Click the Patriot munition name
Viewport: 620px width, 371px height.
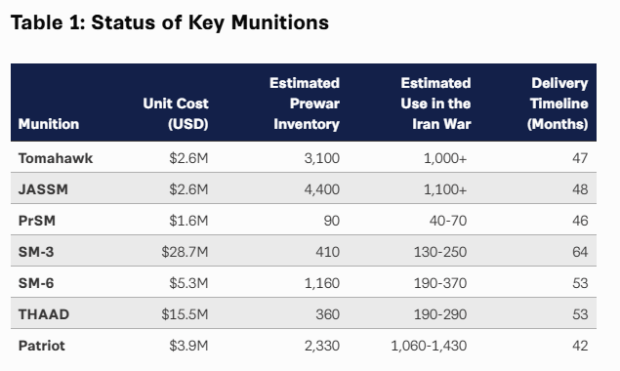click(x=42, y=346)
